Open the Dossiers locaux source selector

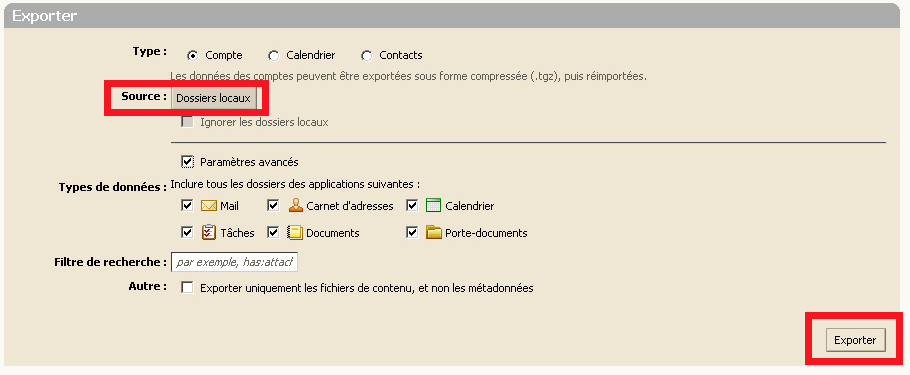pyautogui.click(x=214, y=98)
